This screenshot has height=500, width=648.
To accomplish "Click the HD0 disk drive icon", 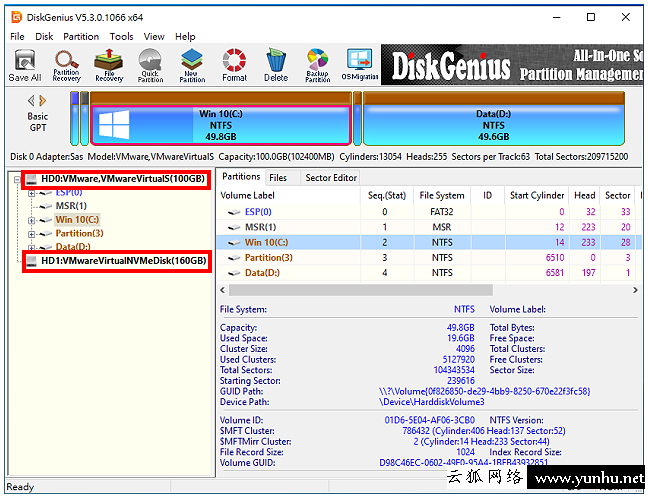I will tap(31, 179).
